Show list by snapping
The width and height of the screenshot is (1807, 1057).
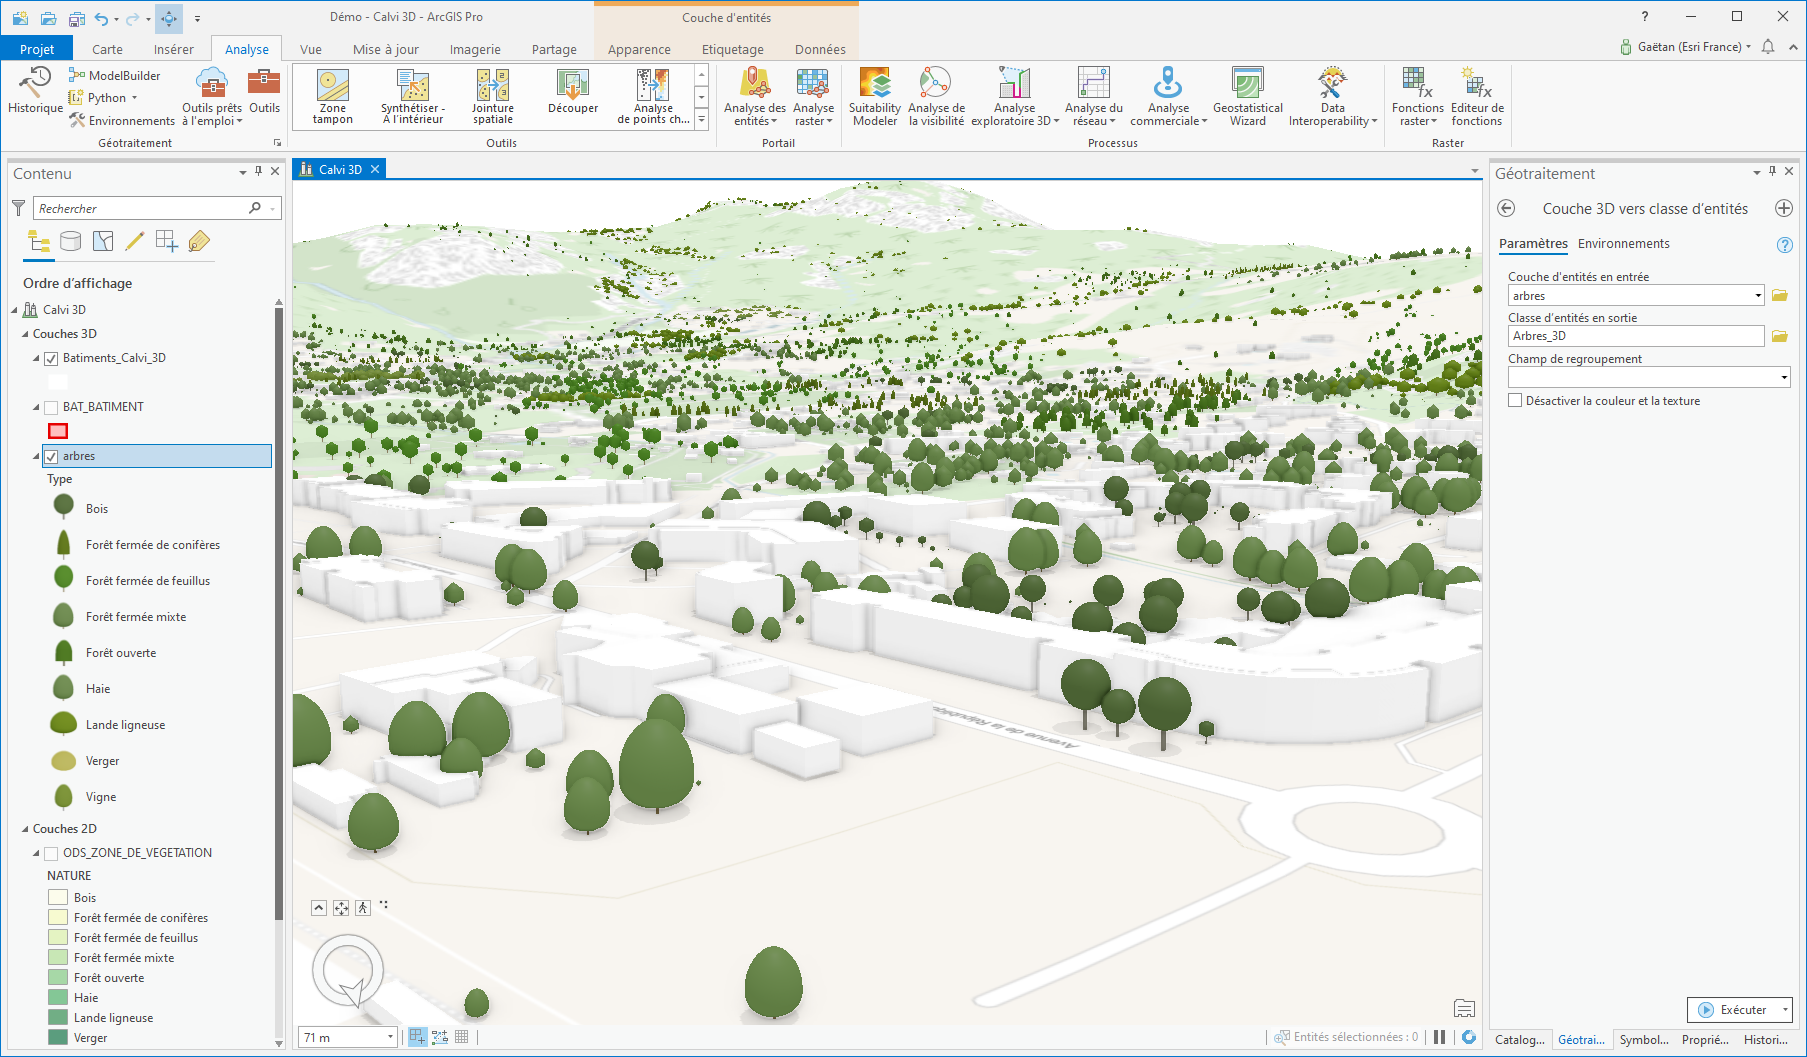click(x=167, y=241)
